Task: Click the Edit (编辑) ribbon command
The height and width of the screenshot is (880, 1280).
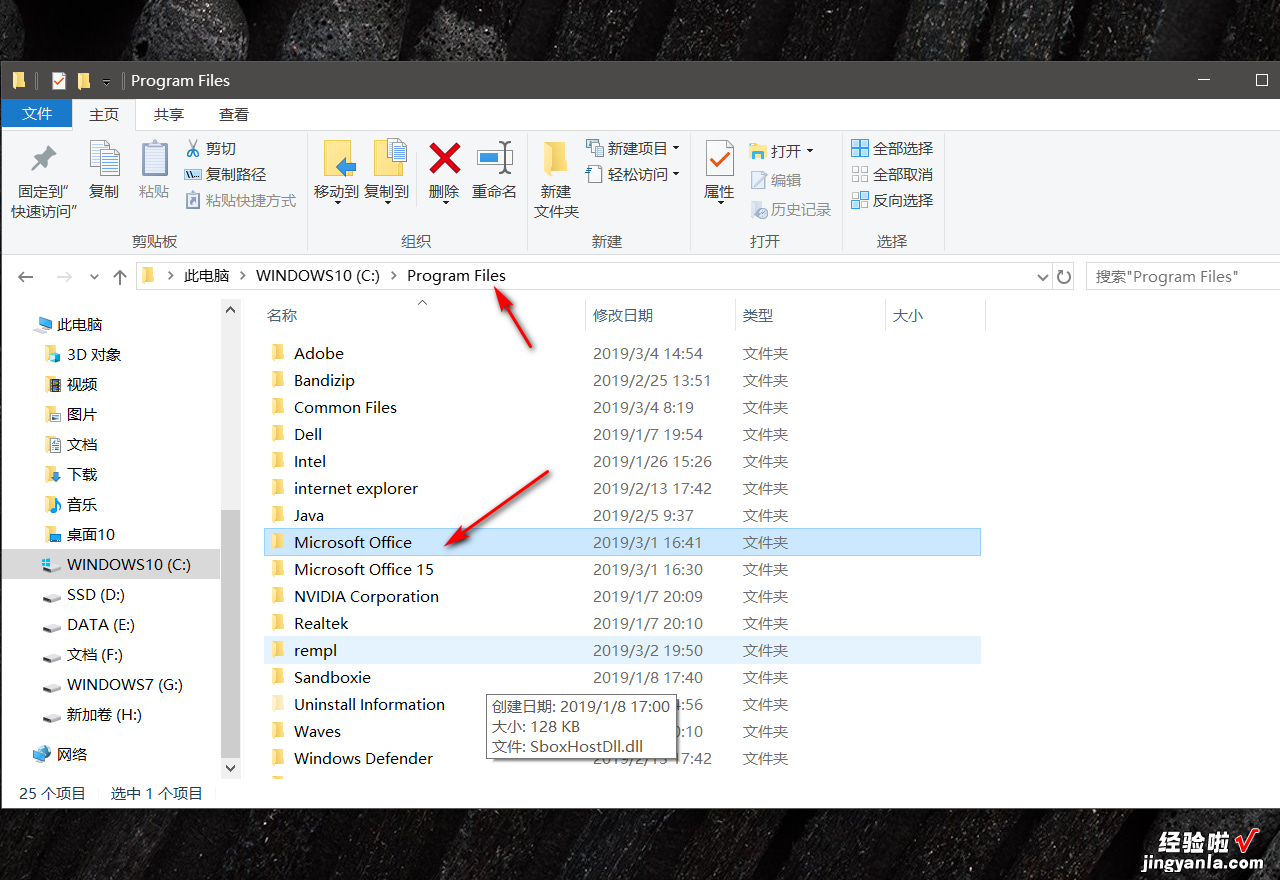Action: point(776,180)
